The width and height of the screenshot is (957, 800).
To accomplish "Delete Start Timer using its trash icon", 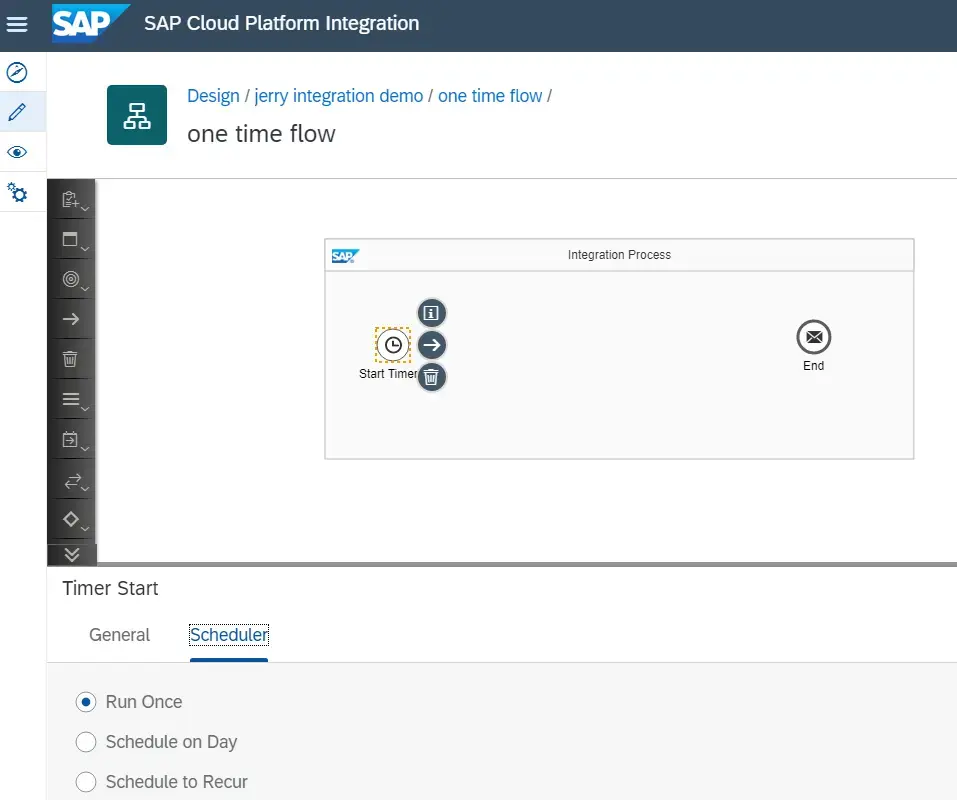I will pos(431,377).
